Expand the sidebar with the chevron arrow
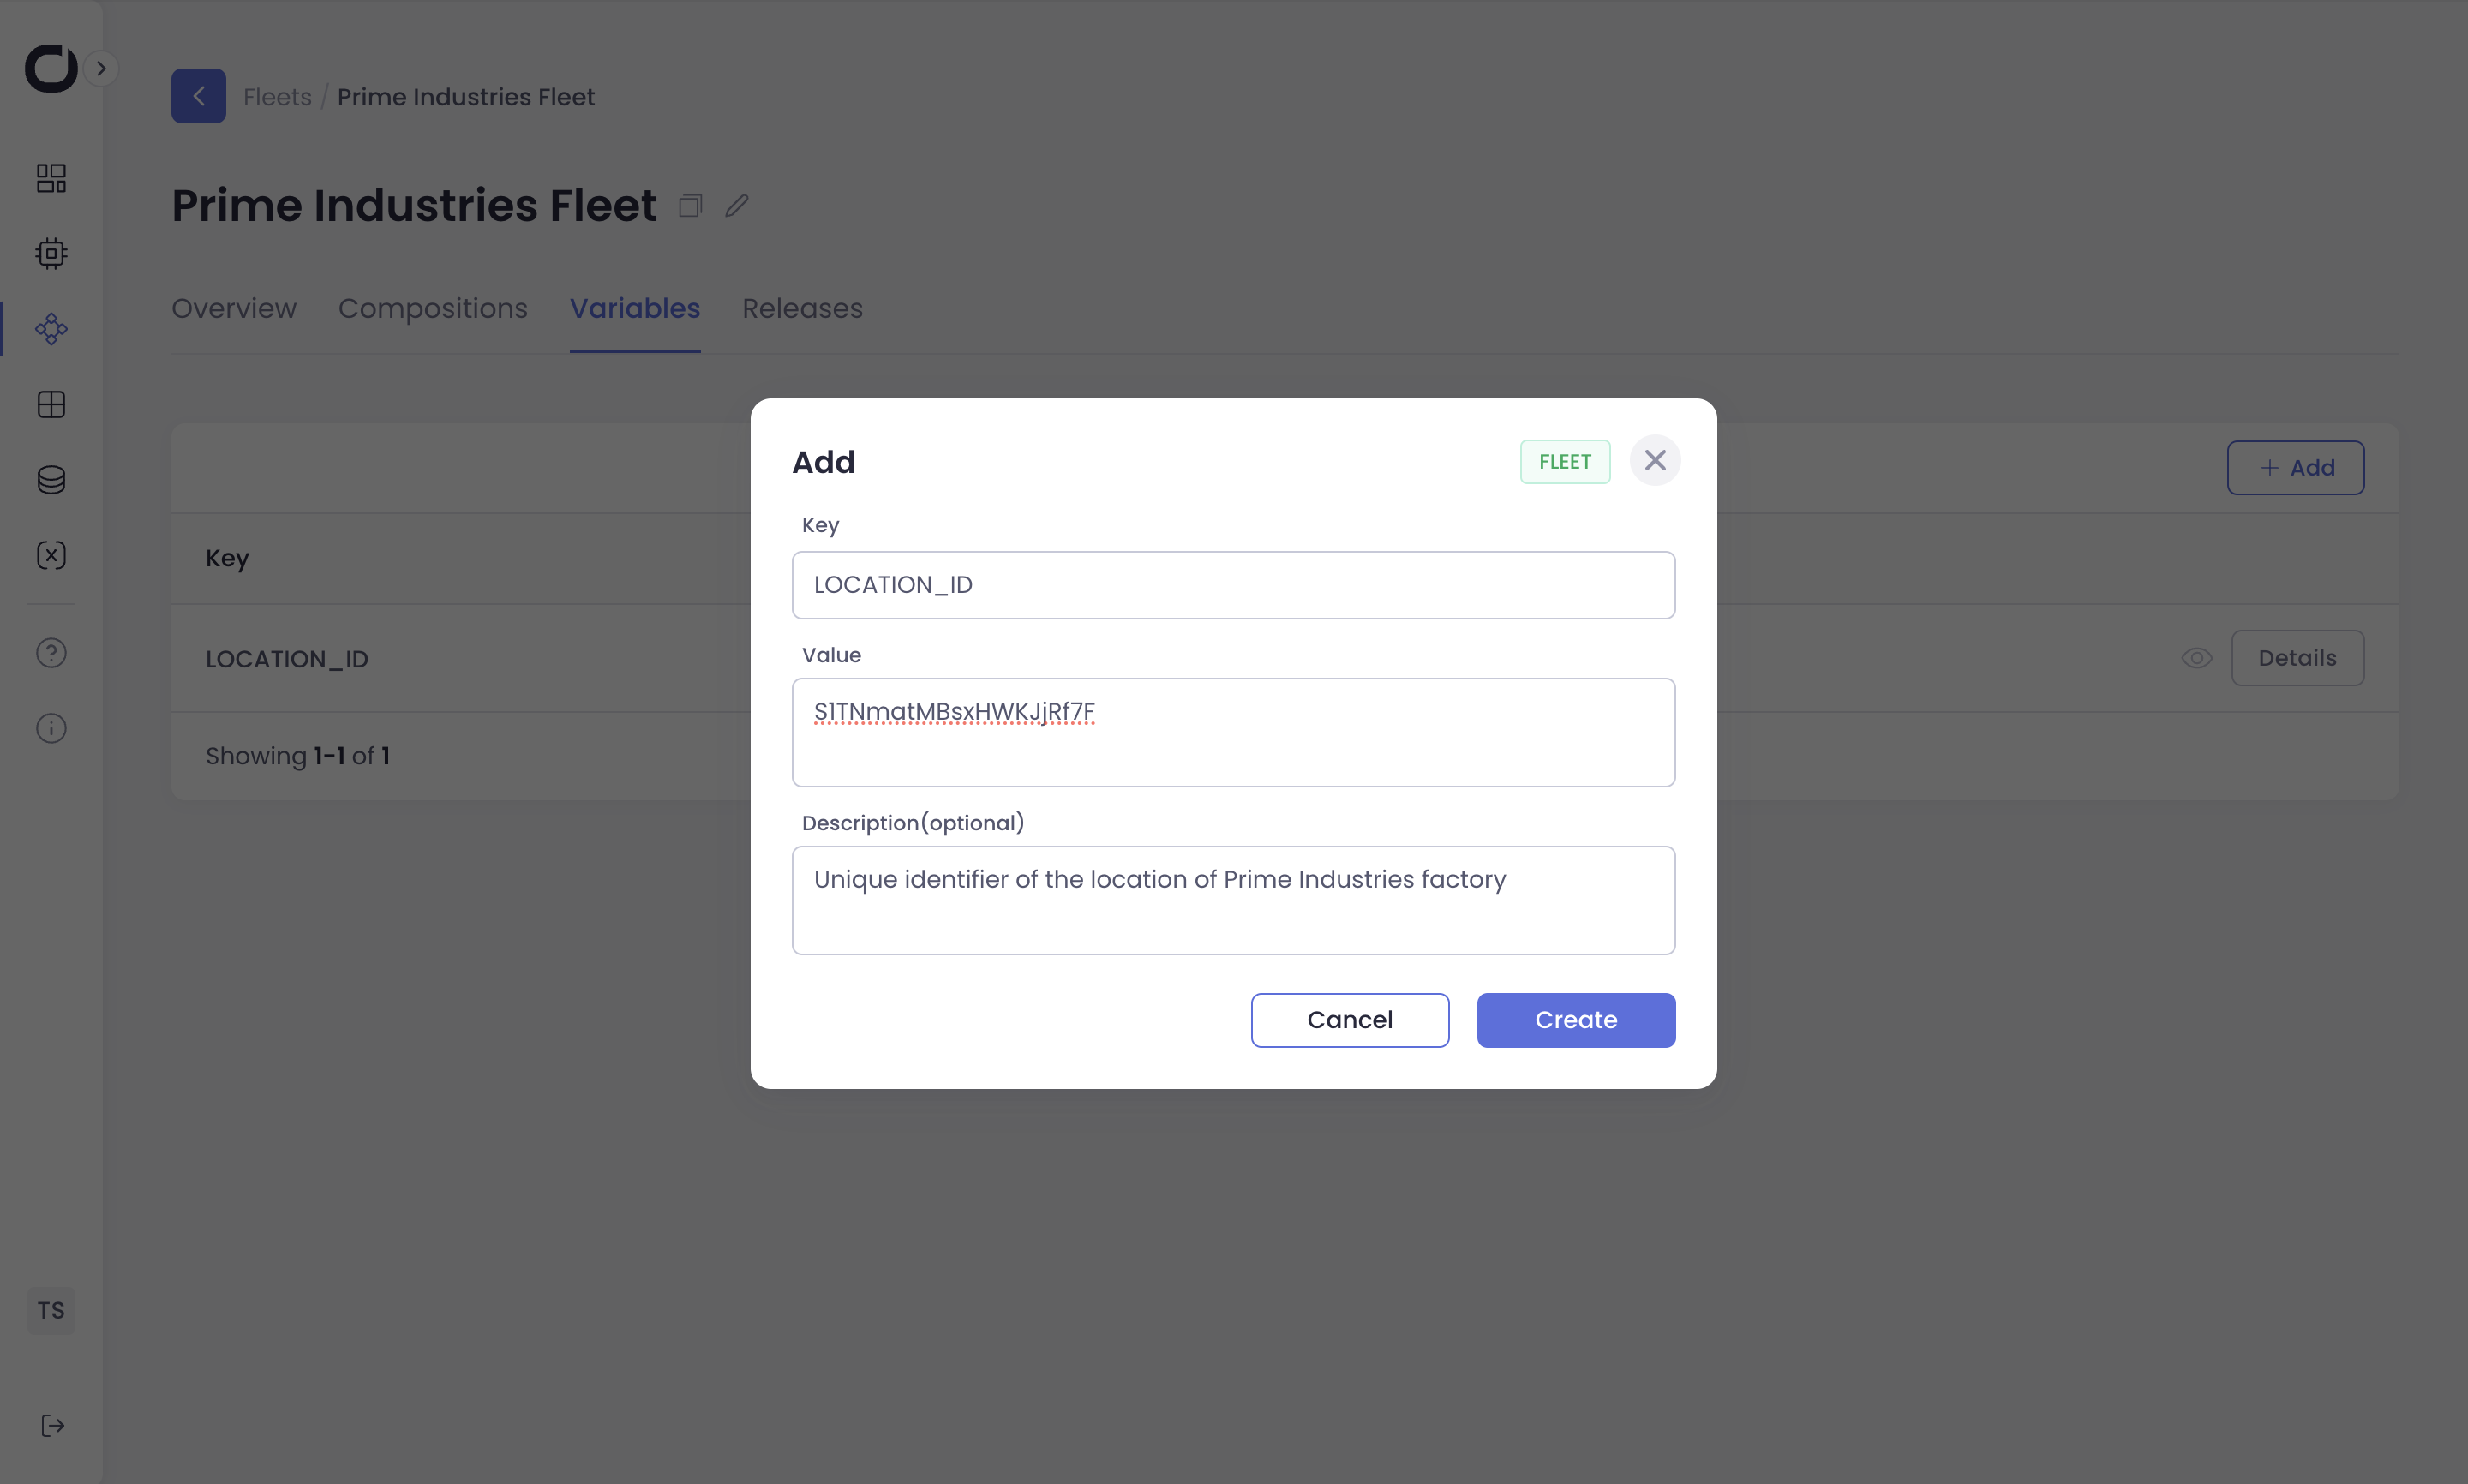The height and width of the screenshot is (1484, 2468). coord(101,68)
